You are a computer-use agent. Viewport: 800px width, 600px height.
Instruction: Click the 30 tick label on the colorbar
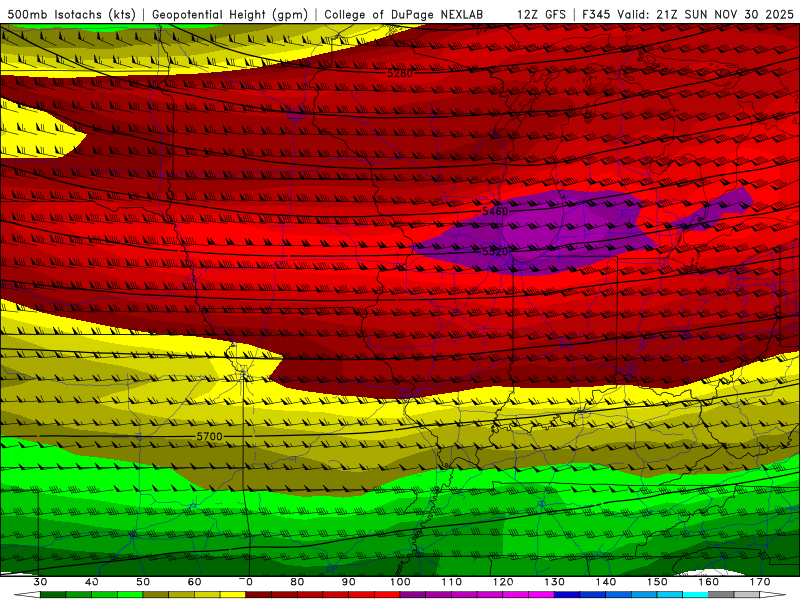(x=40, y=582)
